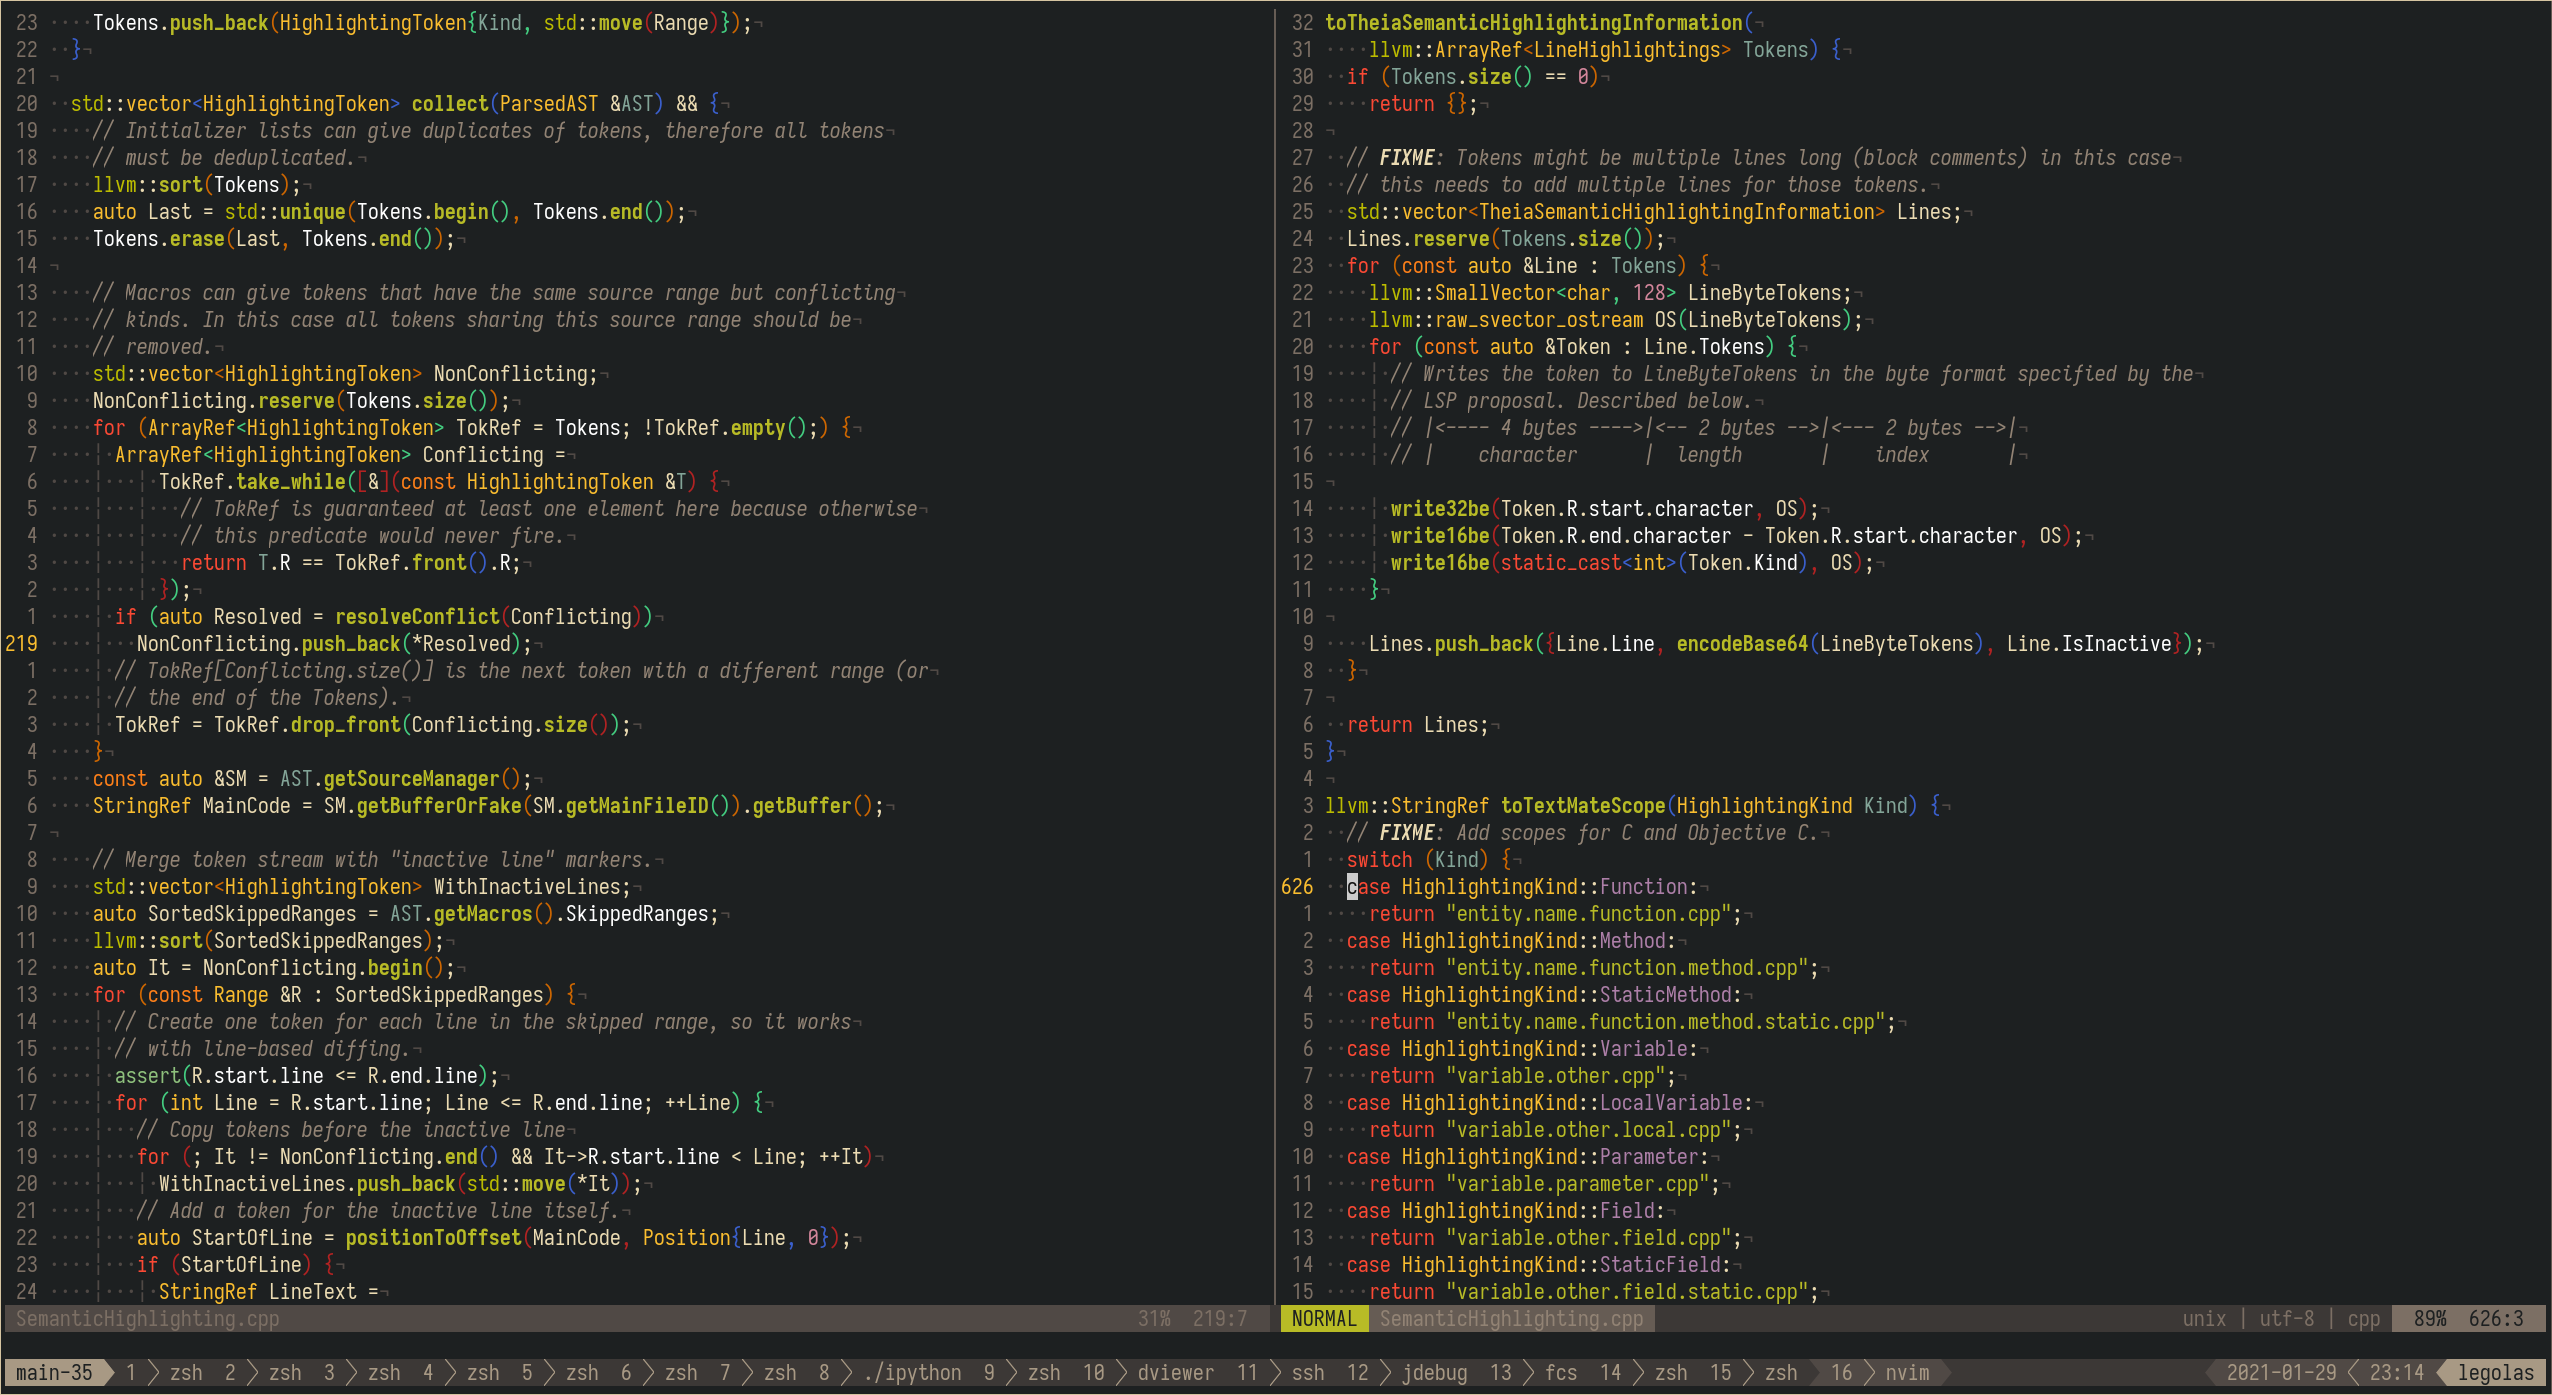Place cursor on resolveConflict function call
The height and width of the screenshot is (1395, 2552).
click(x=417, y=616)
